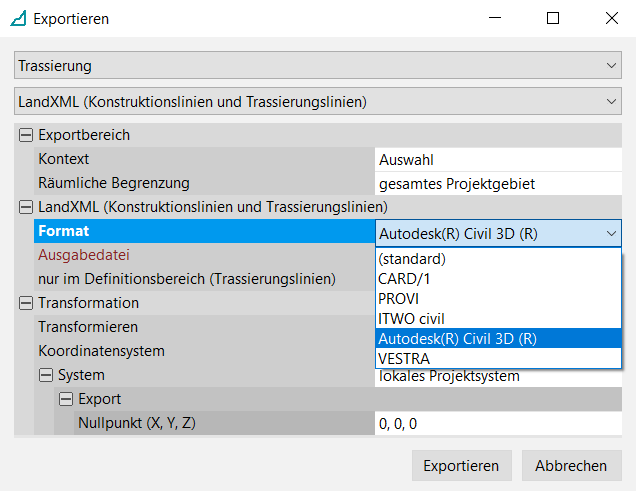Collapse the LandXML settings group
Image resolution: width=636 pixels, height=491 pixels.
tap(25, 207)
